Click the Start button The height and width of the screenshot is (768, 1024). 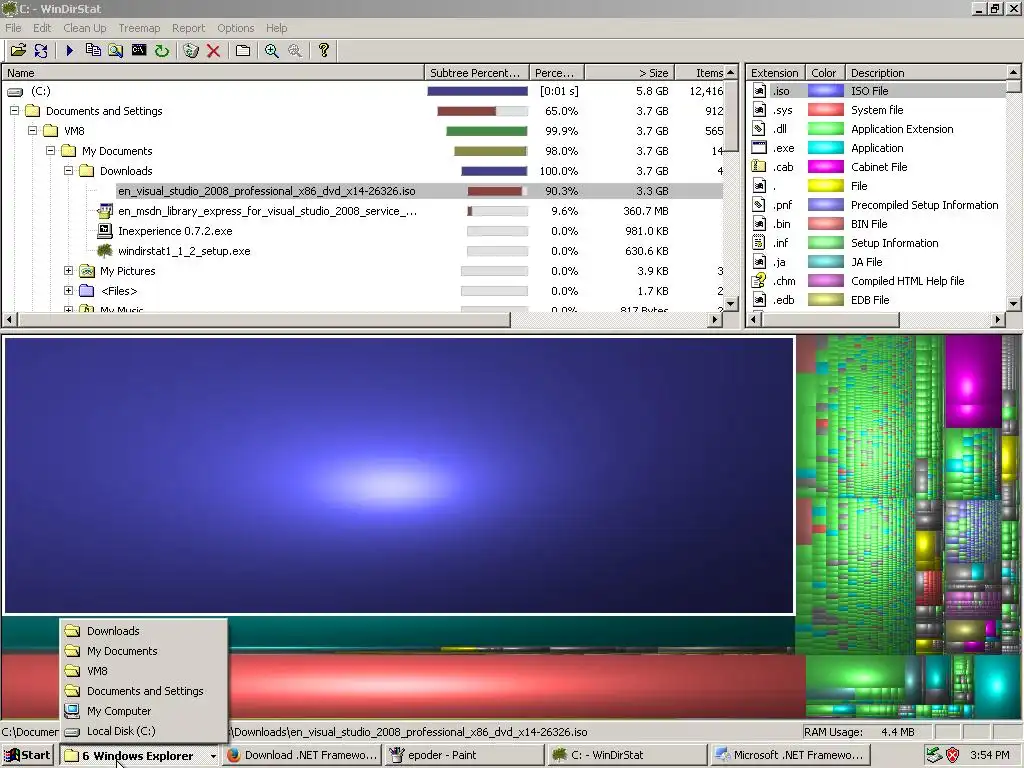point(27,756)
